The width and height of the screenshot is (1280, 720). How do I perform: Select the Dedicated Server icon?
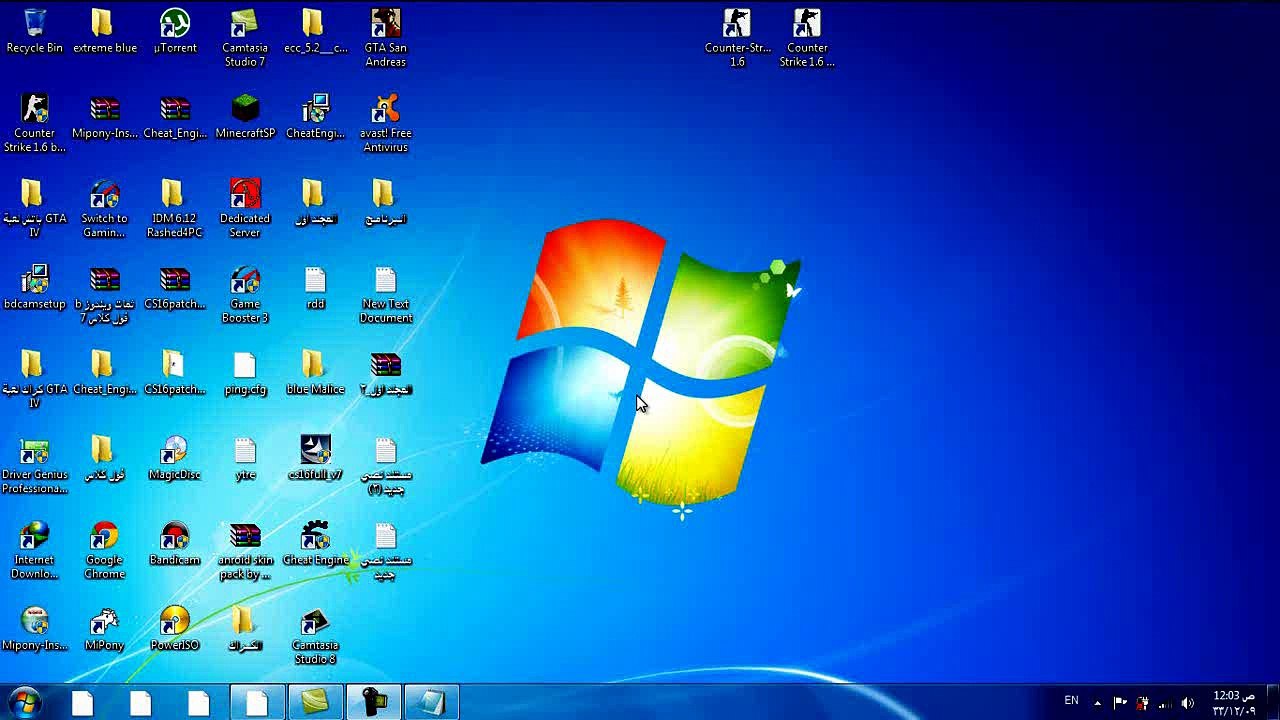tap(245, 209)
